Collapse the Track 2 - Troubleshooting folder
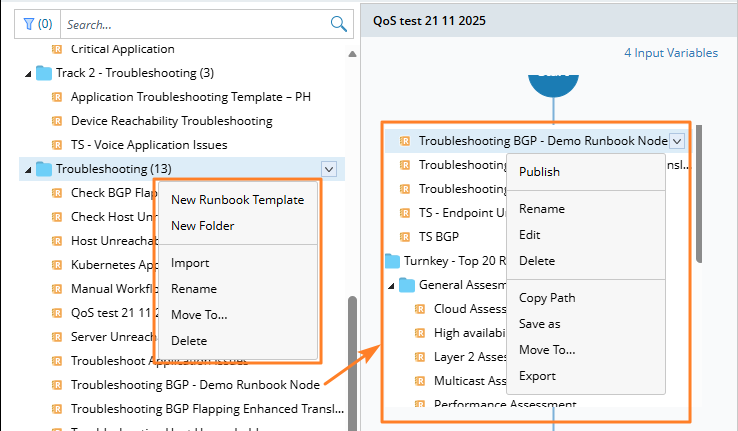This screenshot has height=431, width=738. tap(28, 73)
